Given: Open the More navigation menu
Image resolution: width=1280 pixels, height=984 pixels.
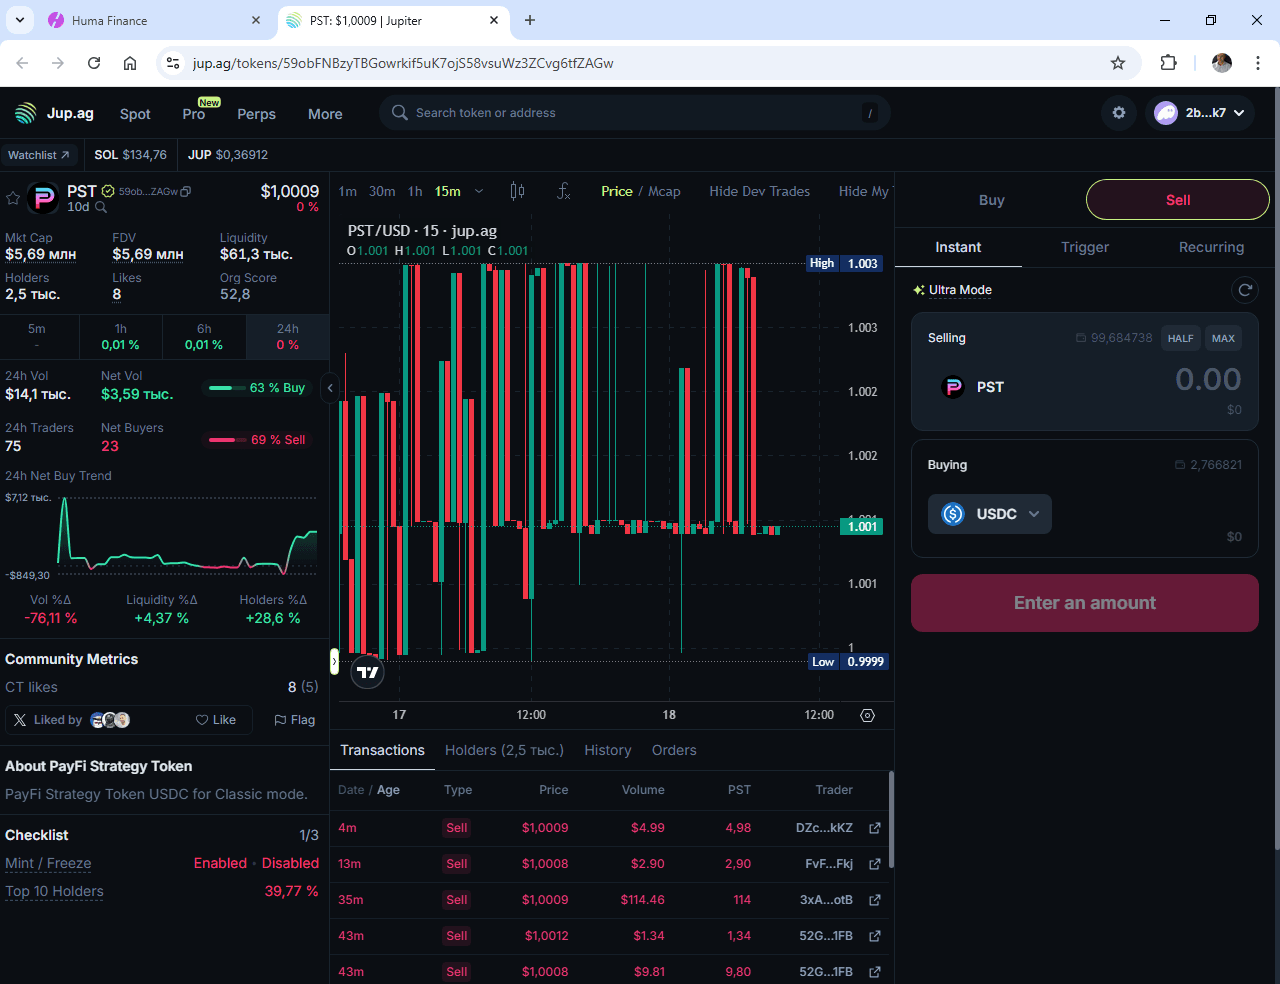Looking at the screenshot, I should pos(325,114).
